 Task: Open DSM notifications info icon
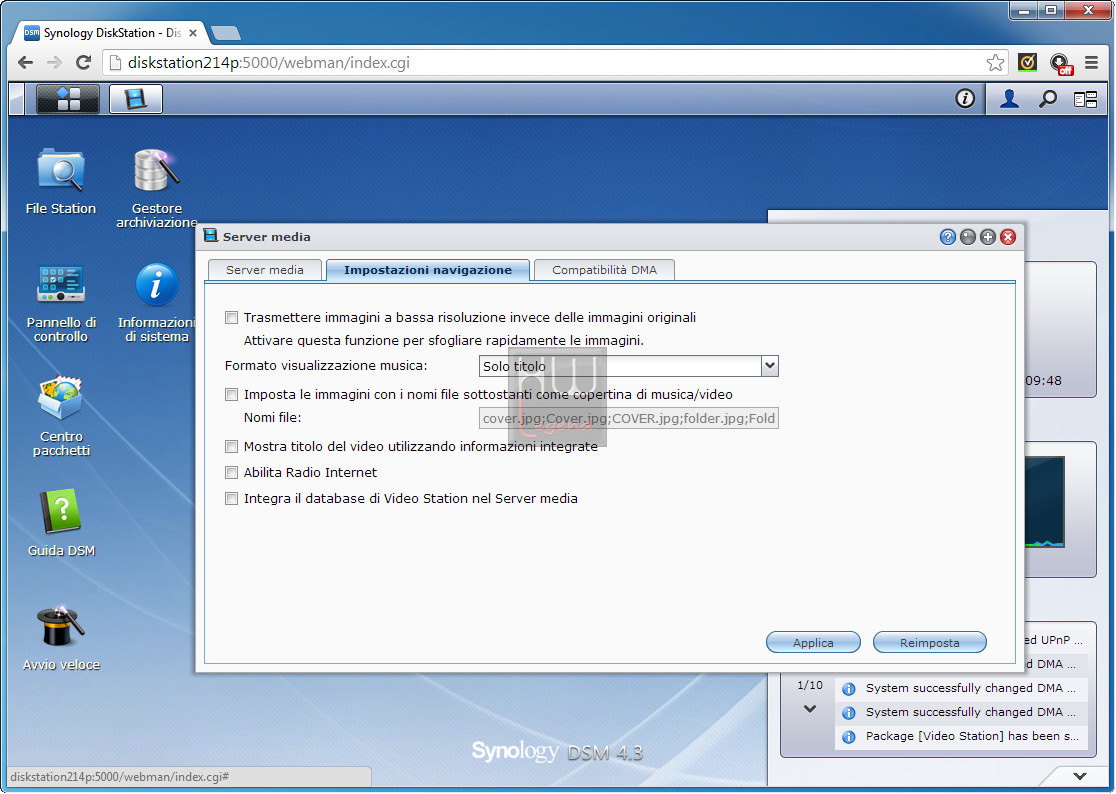[x=964, y=98]
